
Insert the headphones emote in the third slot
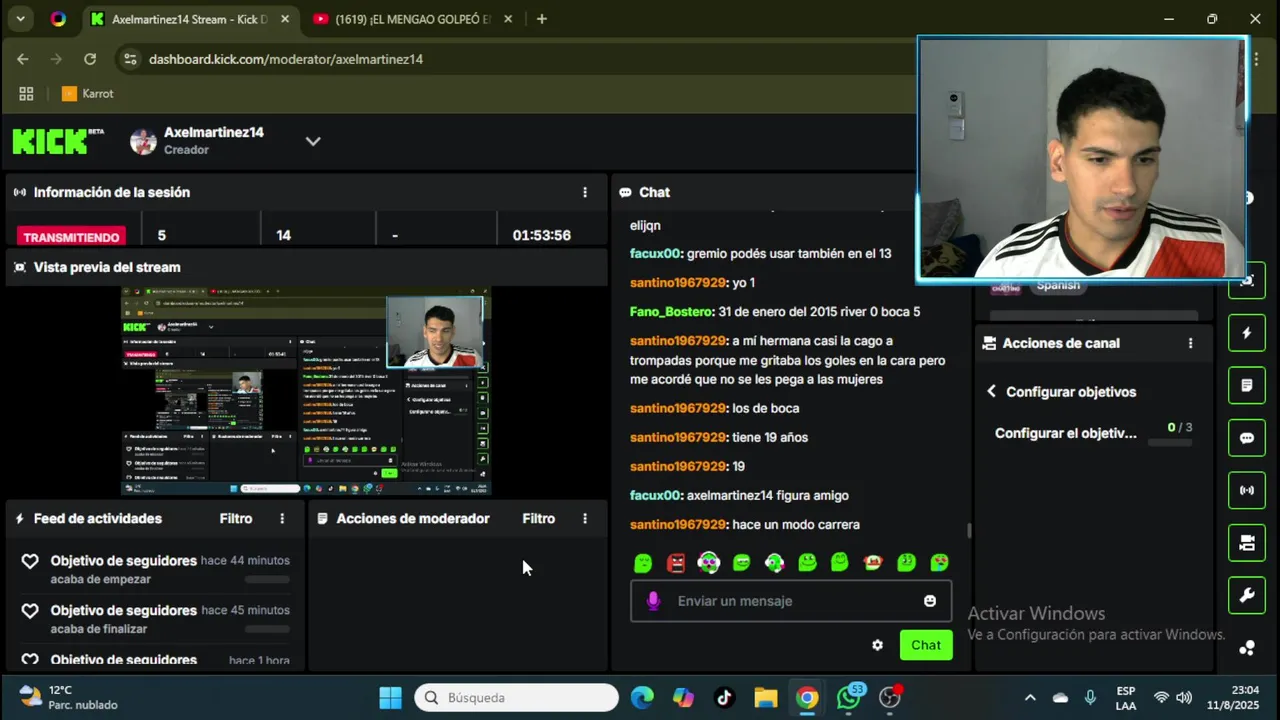709,563
